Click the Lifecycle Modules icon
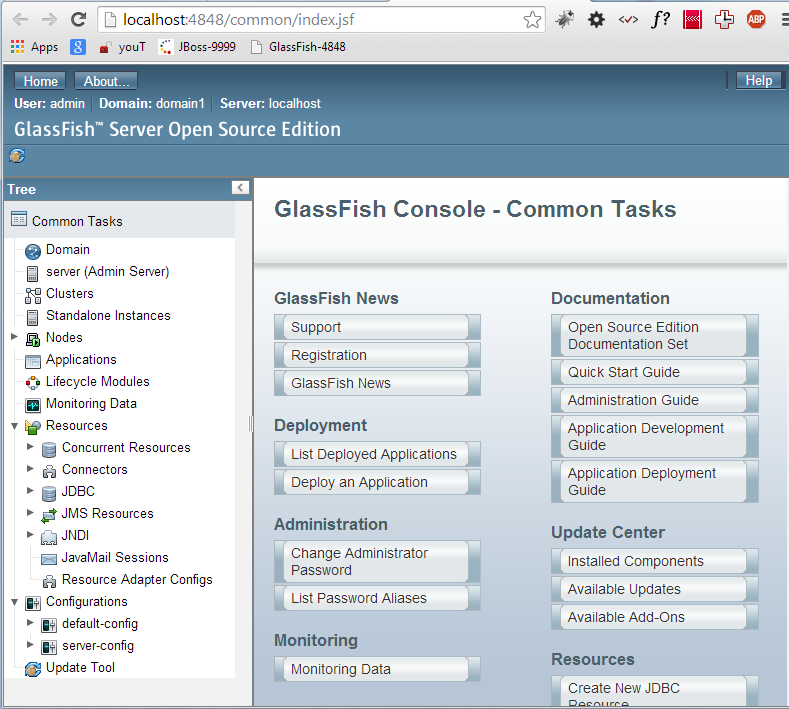Image resolution: width=789 pixels, height=709 pixels. (x=33, y=383)
